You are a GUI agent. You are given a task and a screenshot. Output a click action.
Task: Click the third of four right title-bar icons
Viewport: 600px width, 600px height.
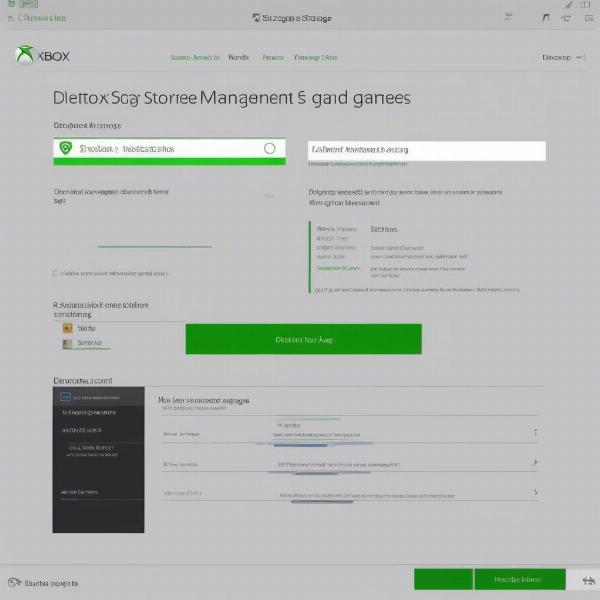coord(566,18)
